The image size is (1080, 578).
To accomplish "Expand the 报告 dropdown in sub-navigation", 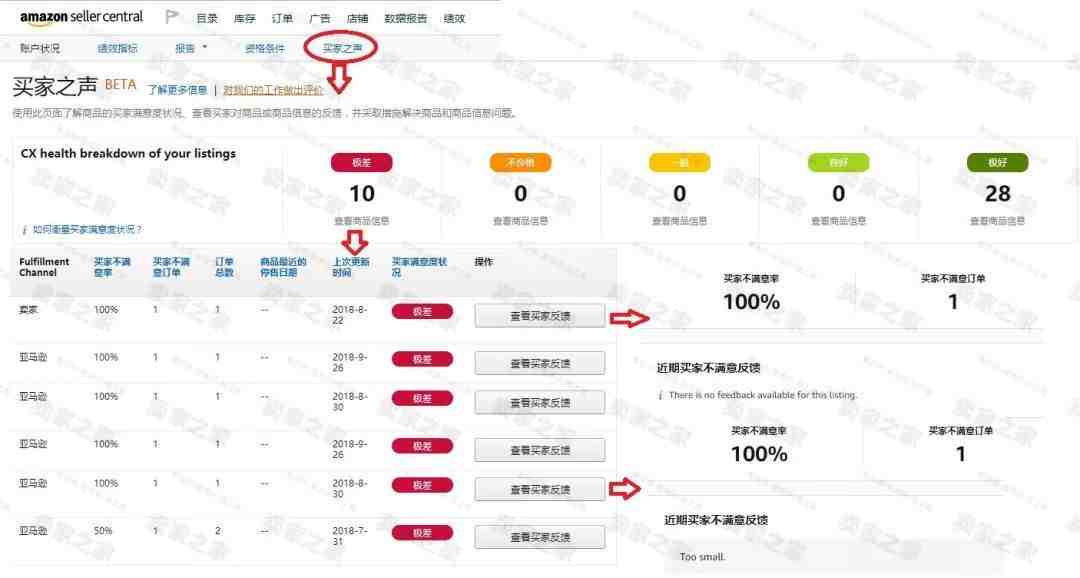I will tap(191, 48).
